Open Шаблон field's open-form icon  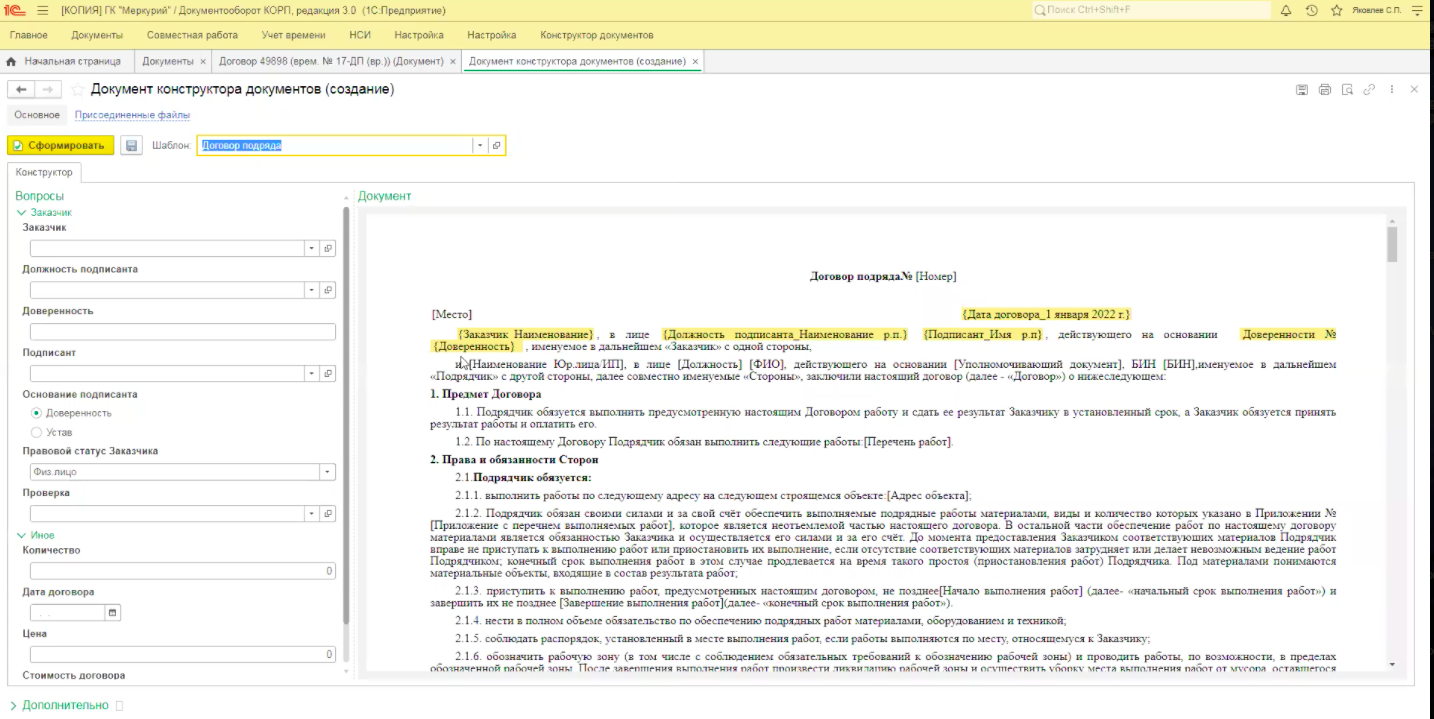click(x=496, y=145)
